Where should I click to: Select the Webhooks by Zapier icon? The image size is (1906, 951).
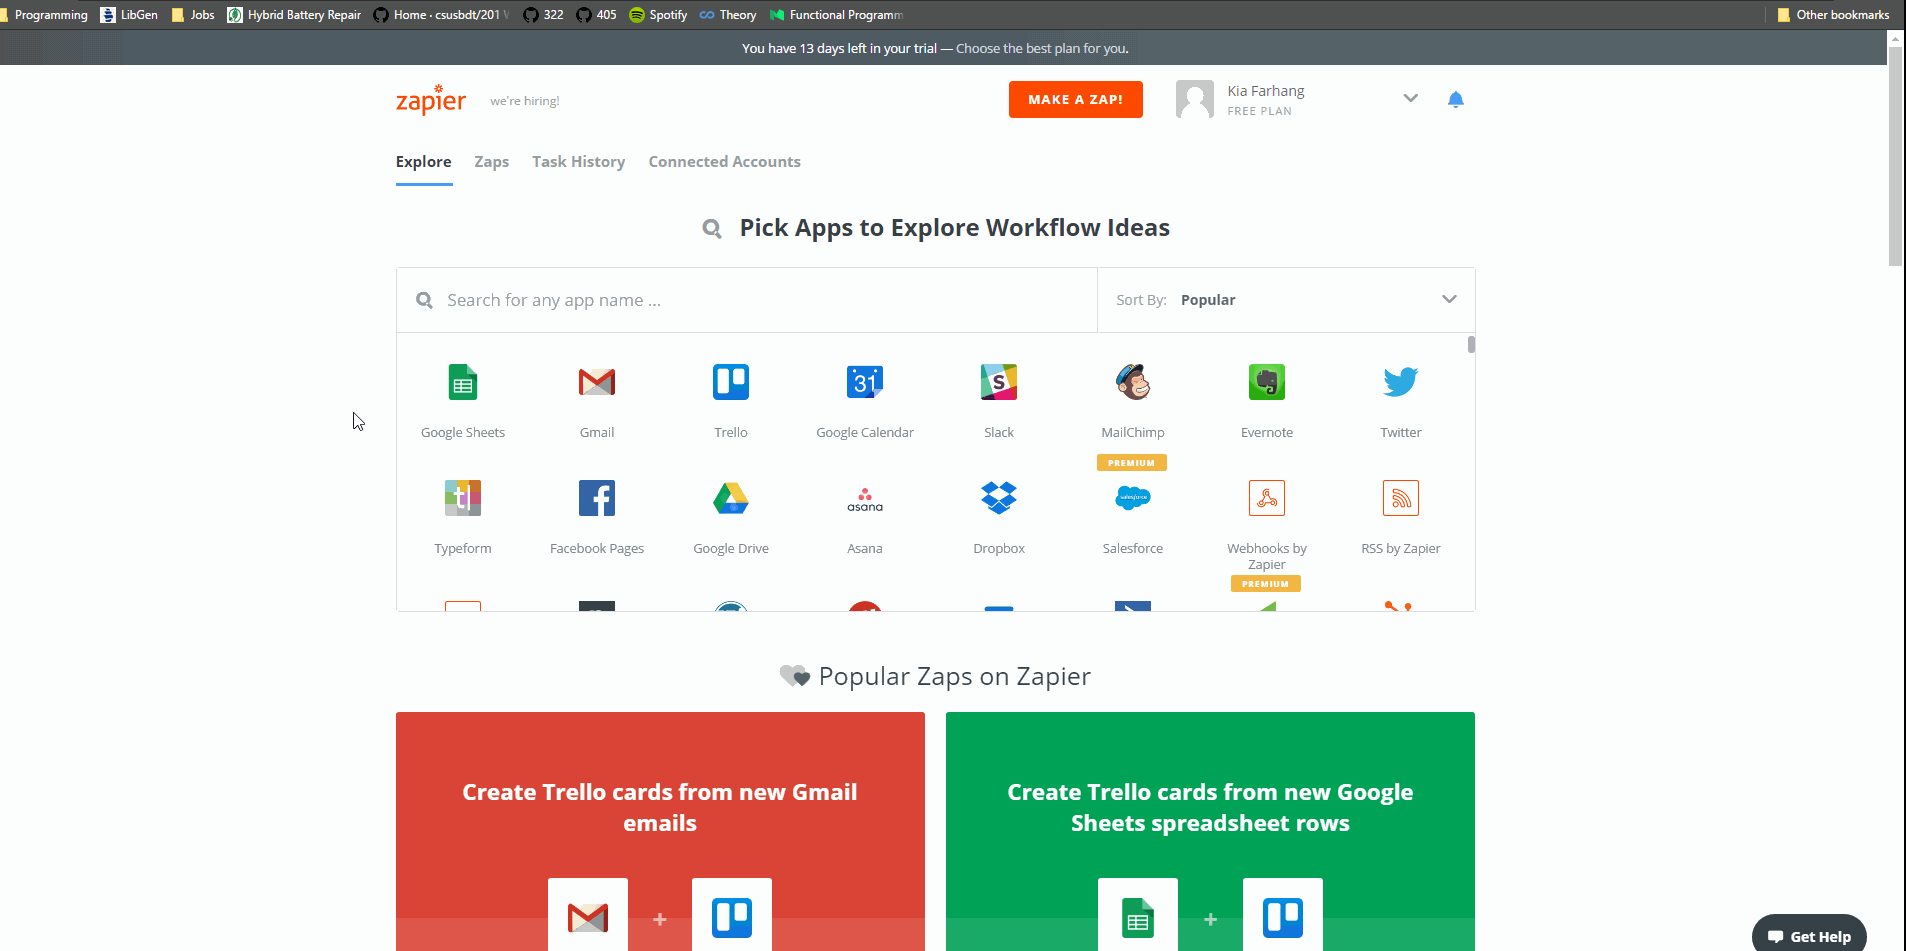pos(1267,498)
